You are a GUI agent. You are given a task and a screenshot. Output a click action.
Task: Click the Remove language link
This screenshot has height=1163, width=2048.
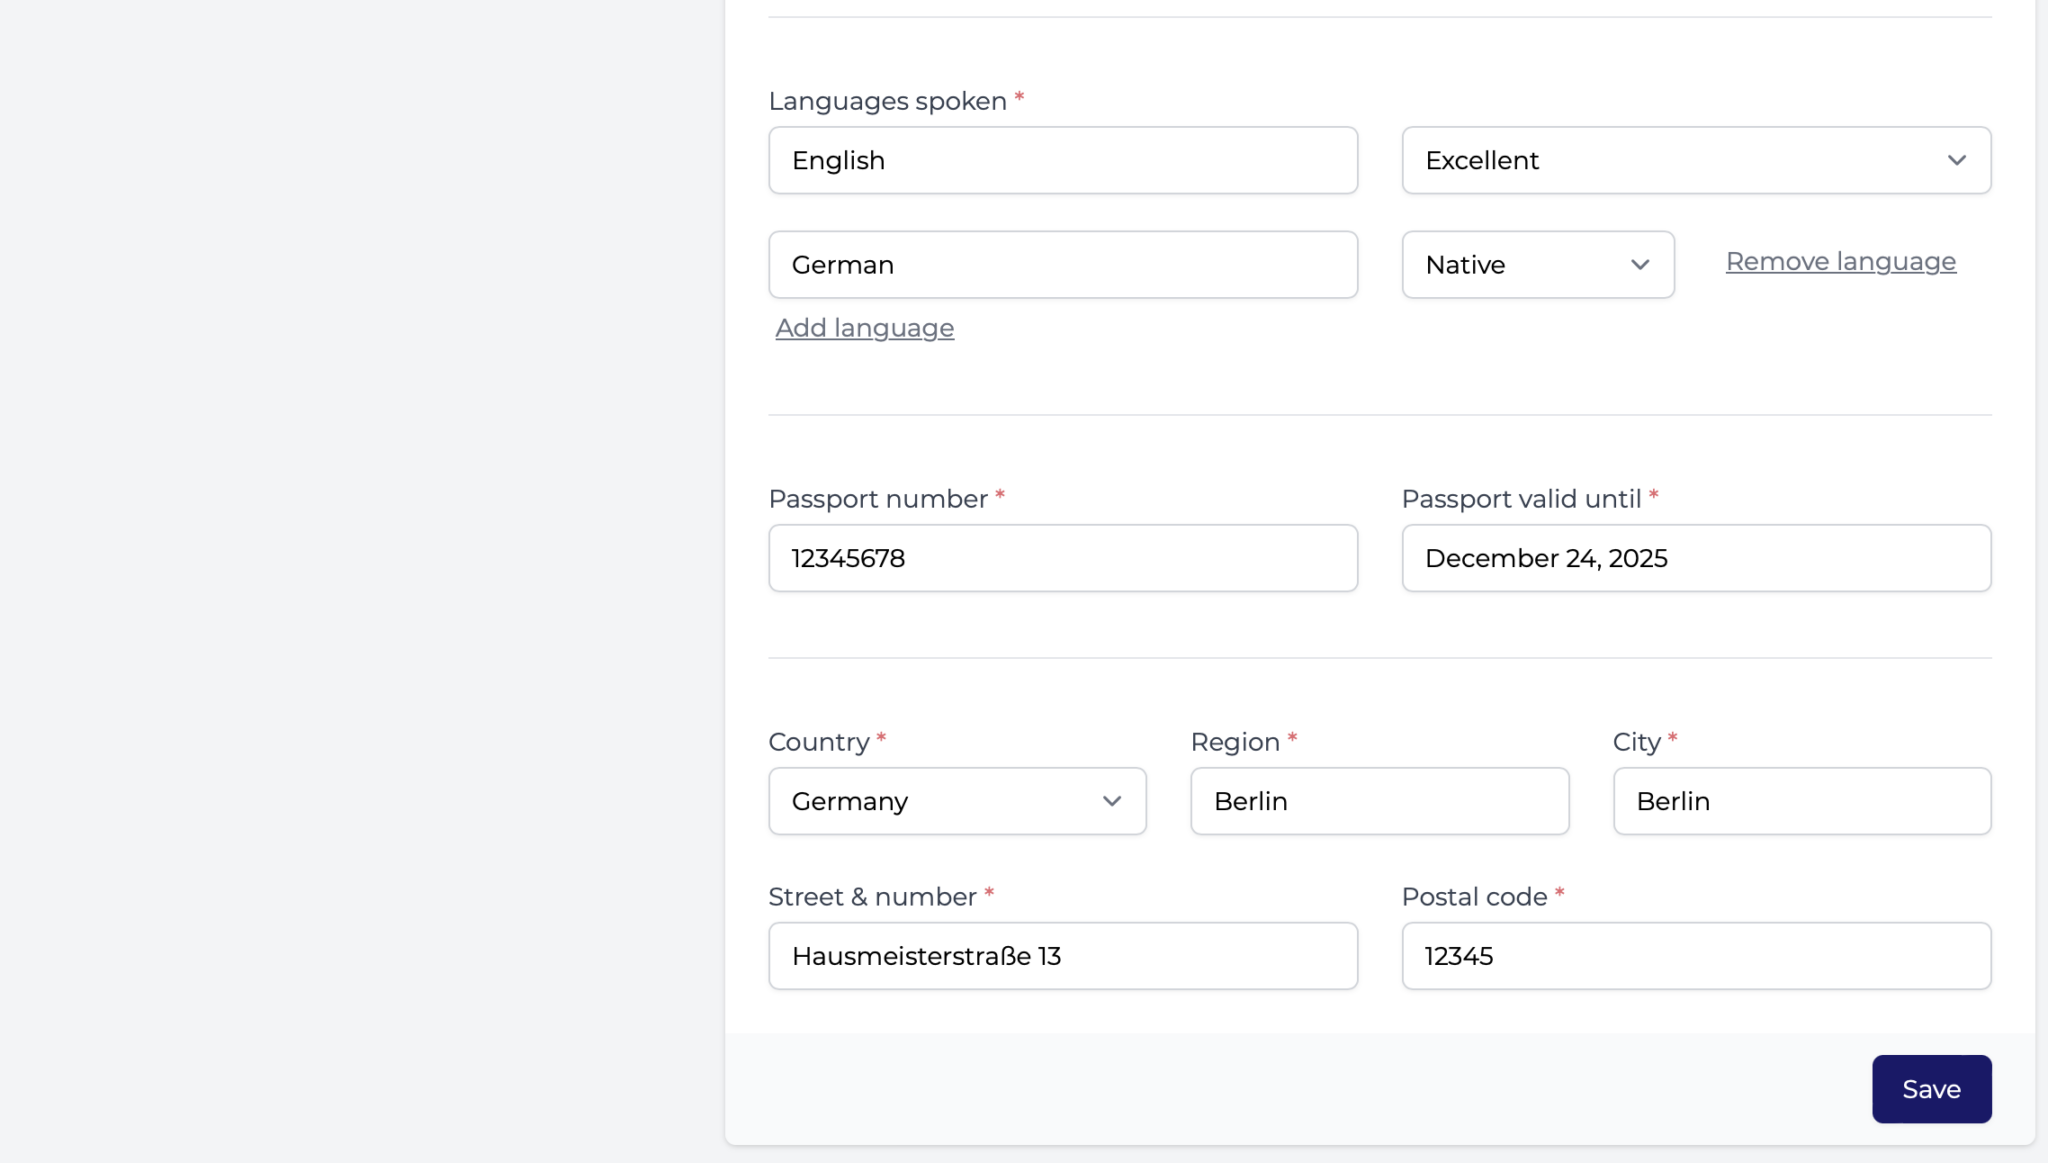click(x=1841, y=262)
